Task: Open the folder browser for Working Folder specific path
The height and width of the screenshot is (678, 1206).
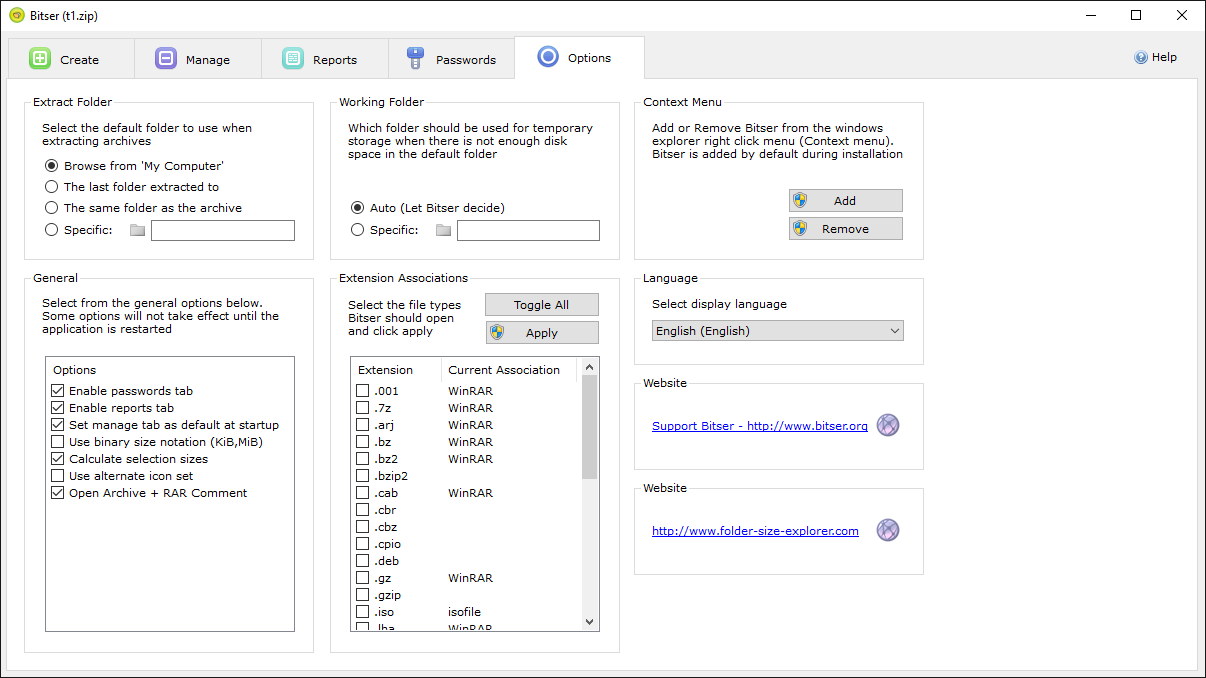Action: pyautogui.click(x=442, y=230)
